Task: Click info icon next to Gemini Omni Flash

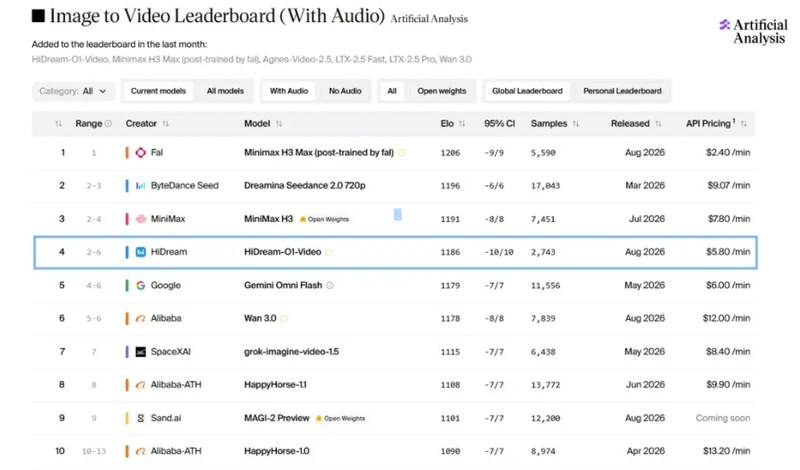Action: [330, 285]
